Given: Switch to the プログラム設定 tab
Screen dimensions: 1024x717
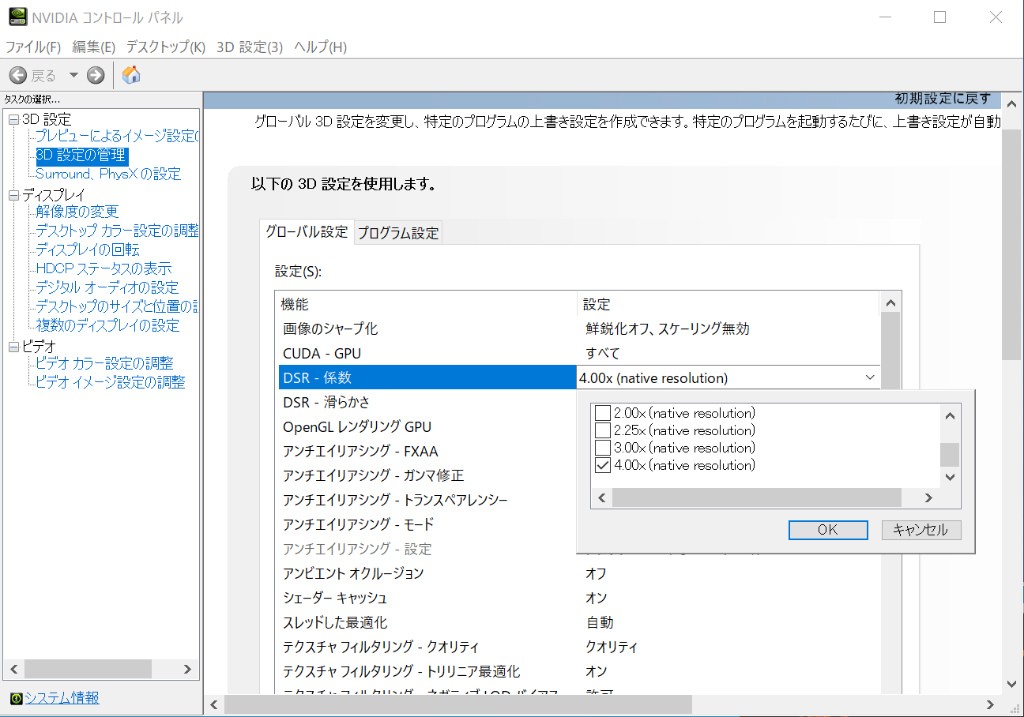Looking at the screenshot, I should [398, 233].
